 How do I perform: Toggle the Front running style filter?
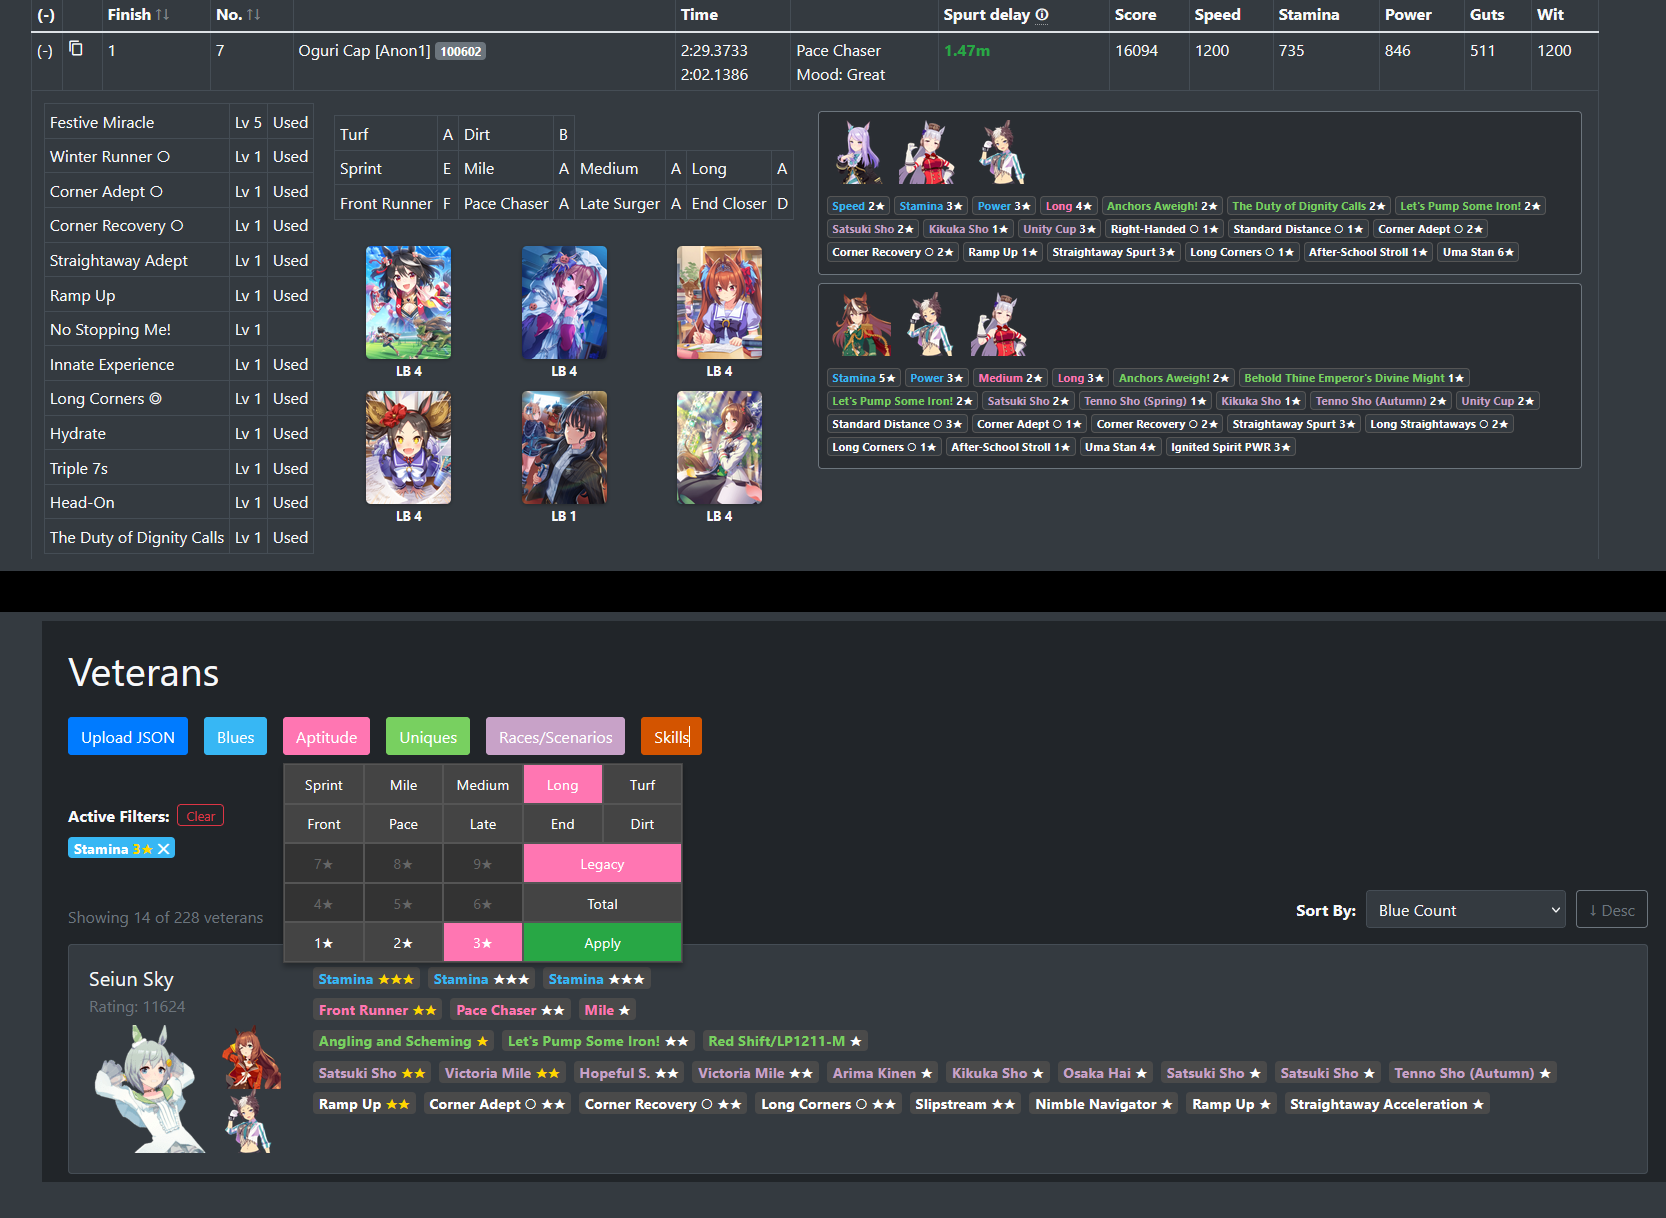click(323, 824)
